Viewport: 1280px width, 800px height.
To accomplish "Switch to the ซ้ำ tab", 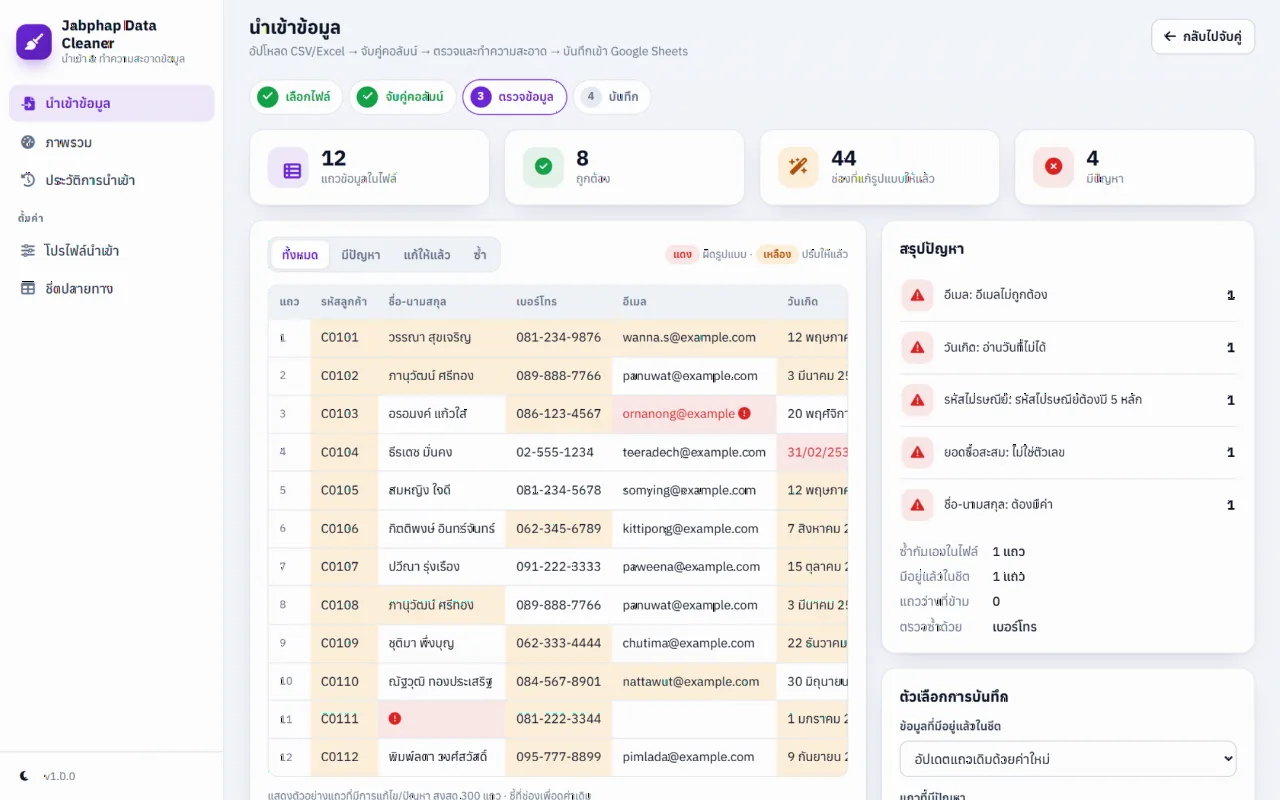I will (480, 255).
